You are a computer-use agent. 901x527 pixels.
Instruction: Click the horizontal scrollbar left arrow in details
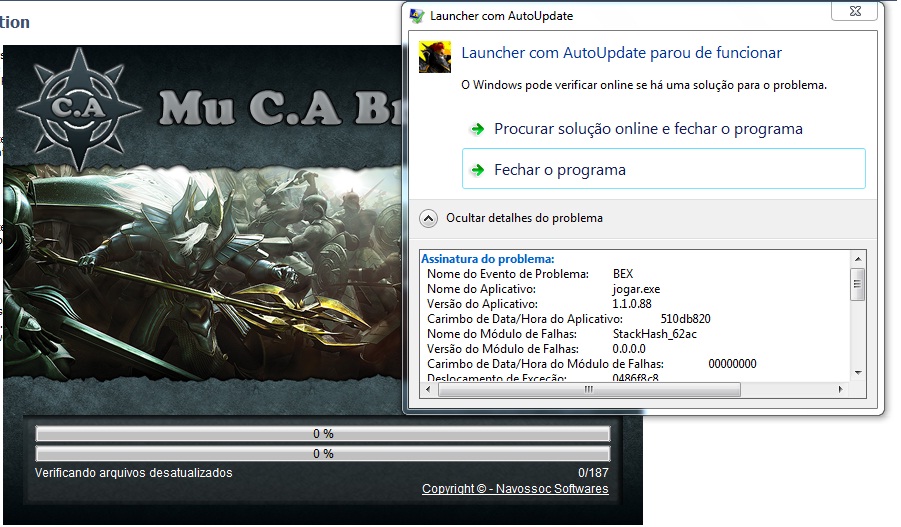(x=428, y=389)
